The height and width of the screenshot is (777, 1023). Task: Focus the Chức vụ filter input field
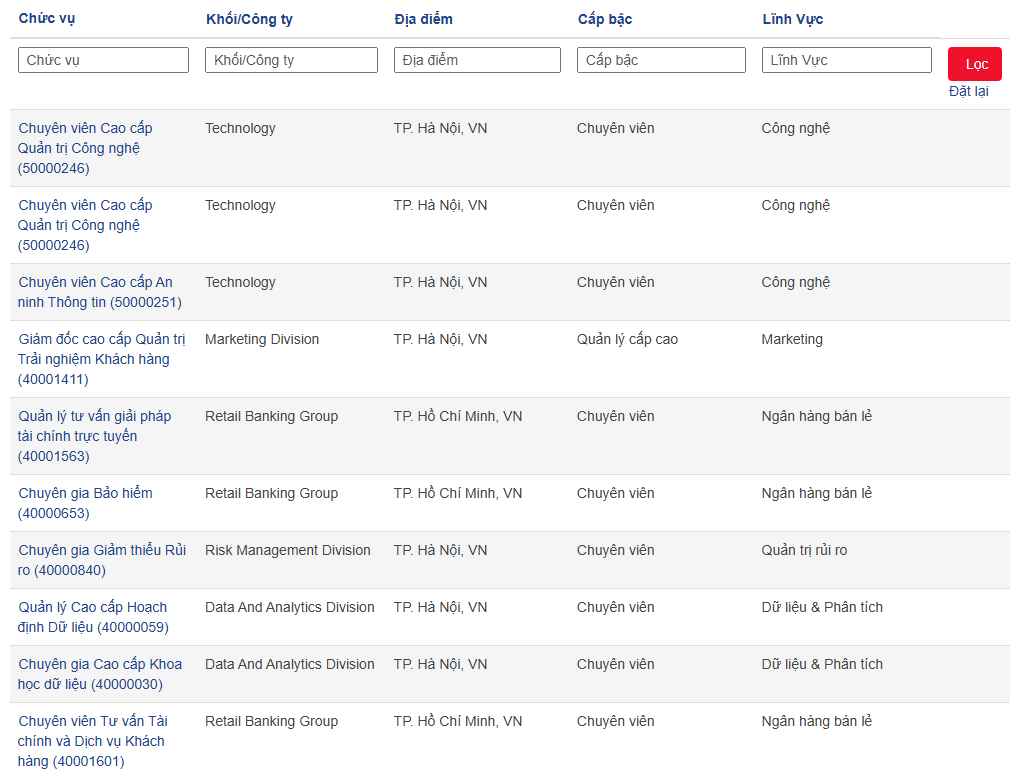[103, 60]
